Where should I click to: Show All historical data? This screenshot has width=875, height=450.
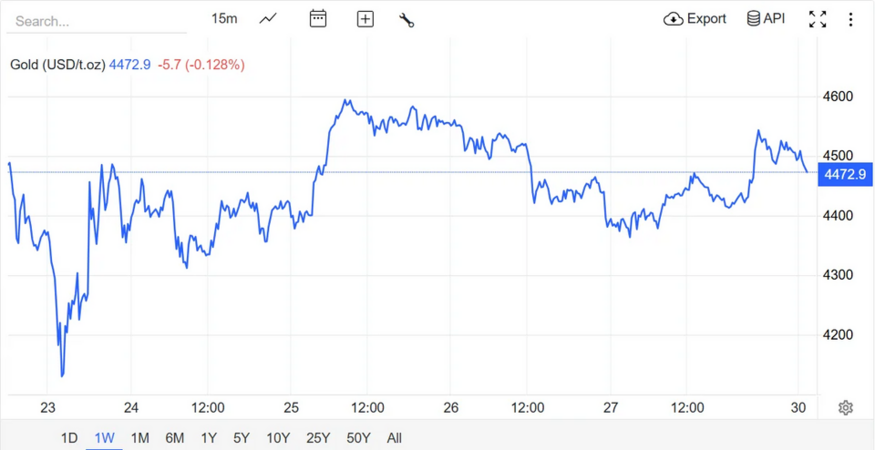[x=394, y=438]
